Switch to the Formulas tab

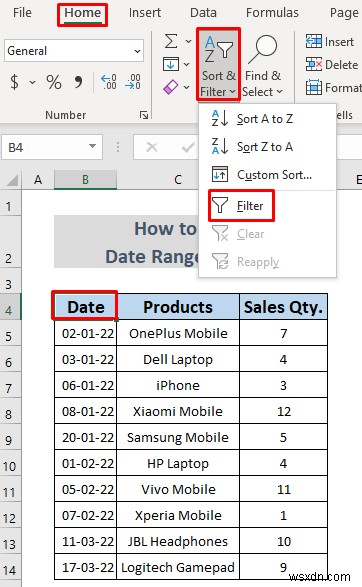point(272,13)
